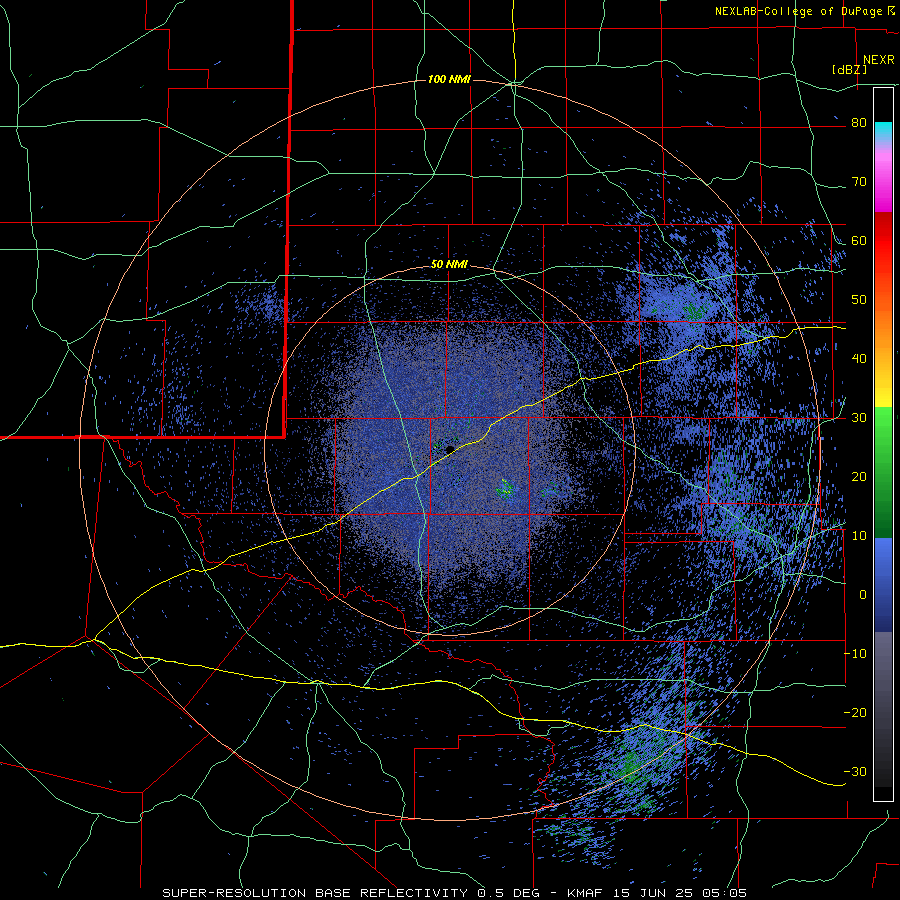Click the black KMAF radar site dot
This screenshot has width=900, height=900.
coord(450,449)
